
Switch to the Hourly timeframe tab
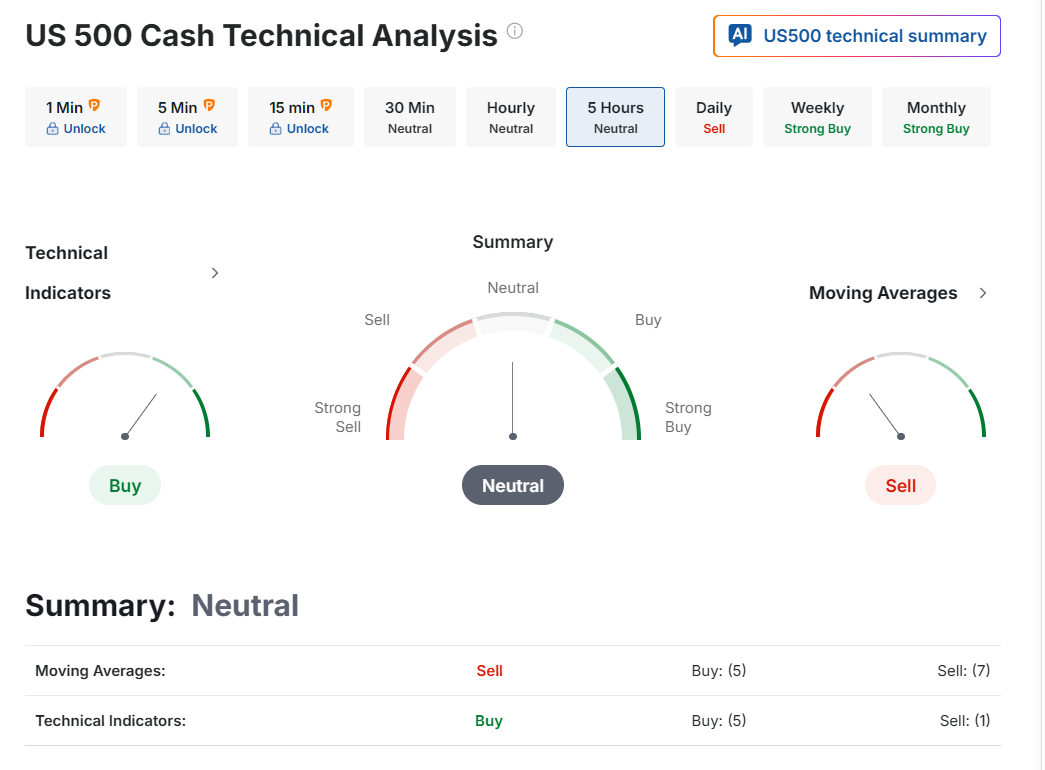coord(511,117)
